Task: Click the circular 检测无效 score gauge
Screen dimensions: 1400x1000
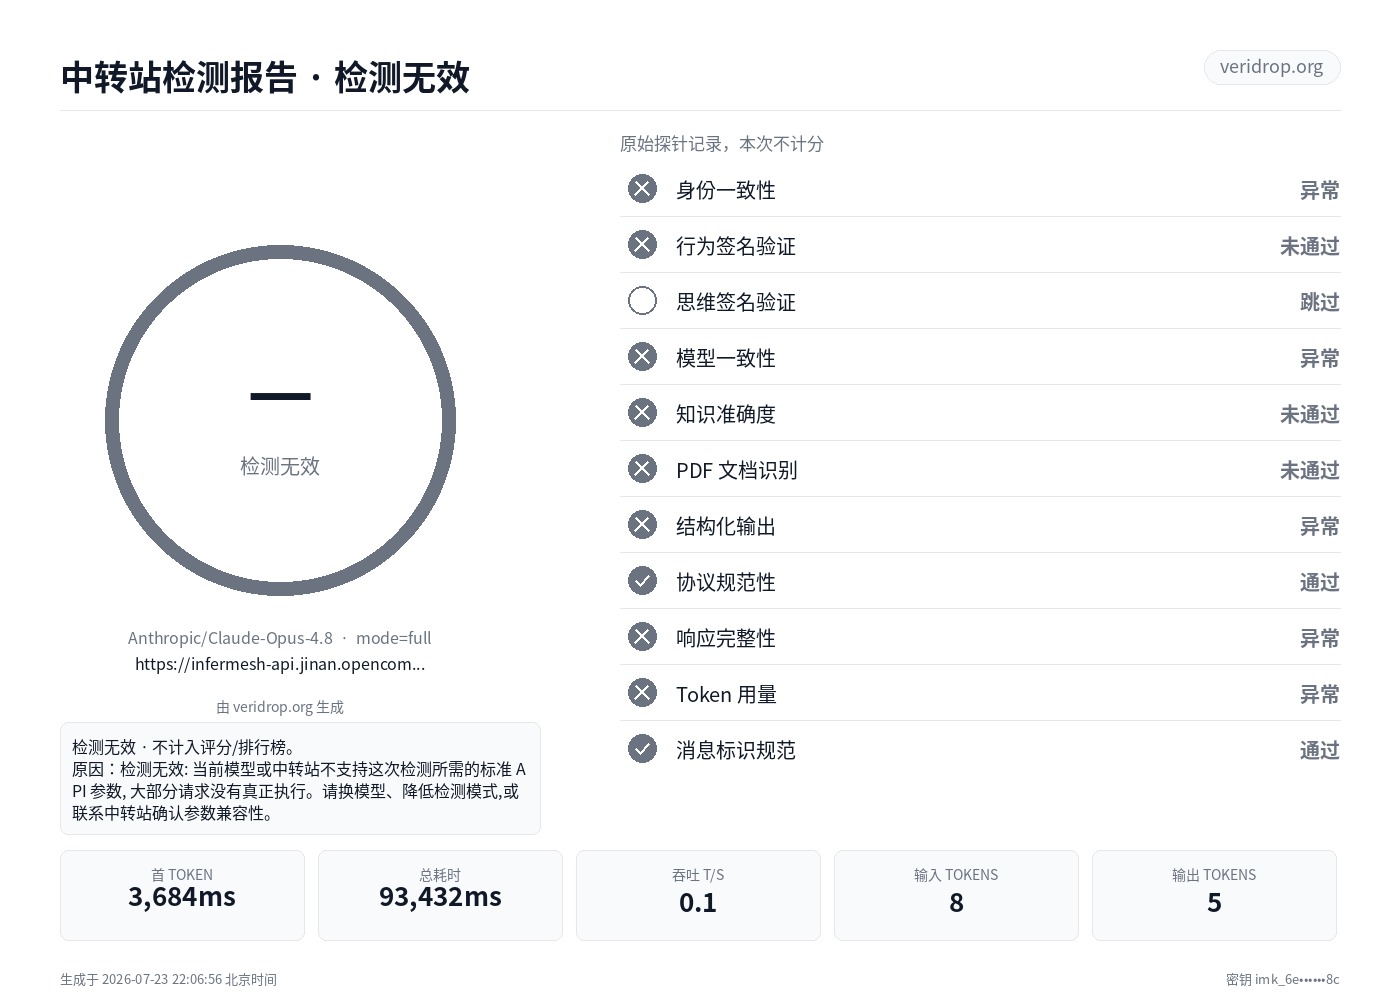Action: [280, 421]
